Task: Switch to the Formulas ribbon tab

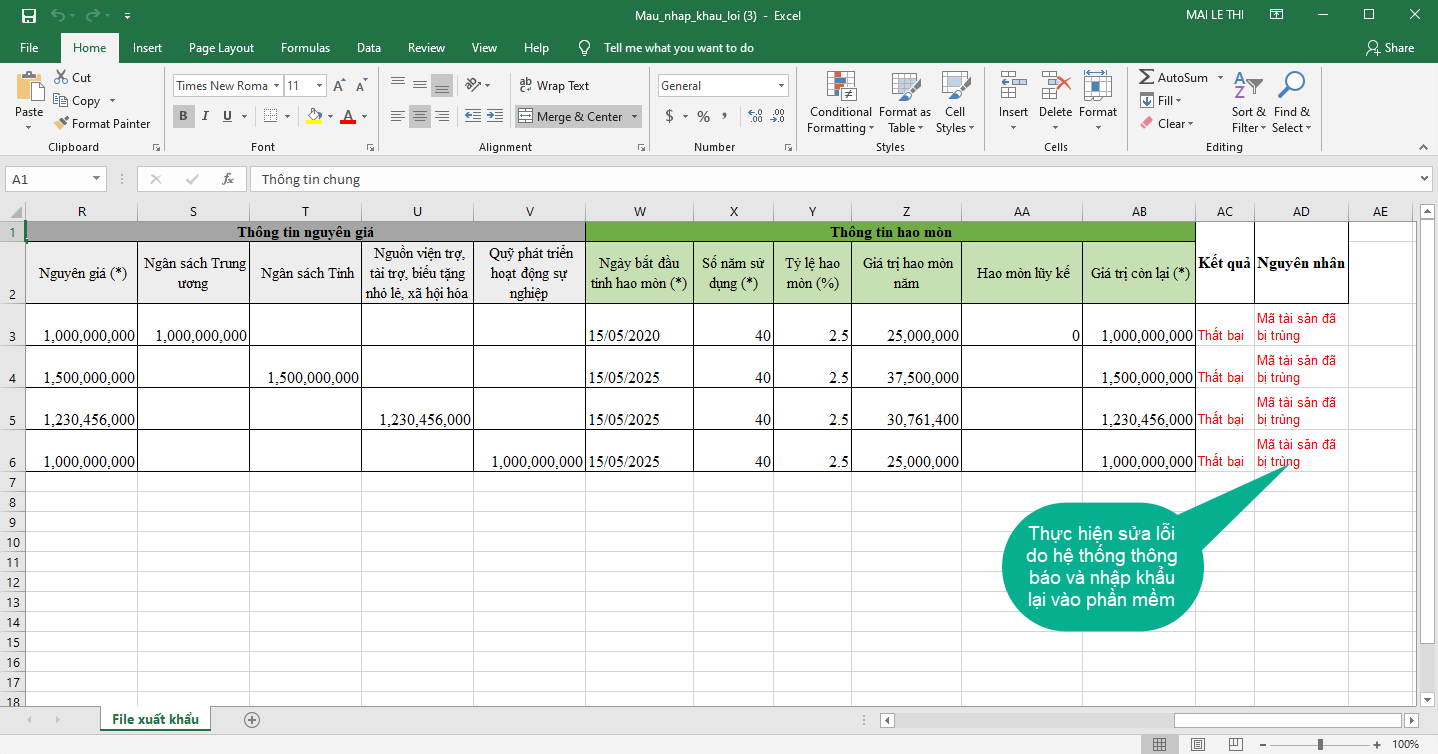Action: [x=305, y=48]
